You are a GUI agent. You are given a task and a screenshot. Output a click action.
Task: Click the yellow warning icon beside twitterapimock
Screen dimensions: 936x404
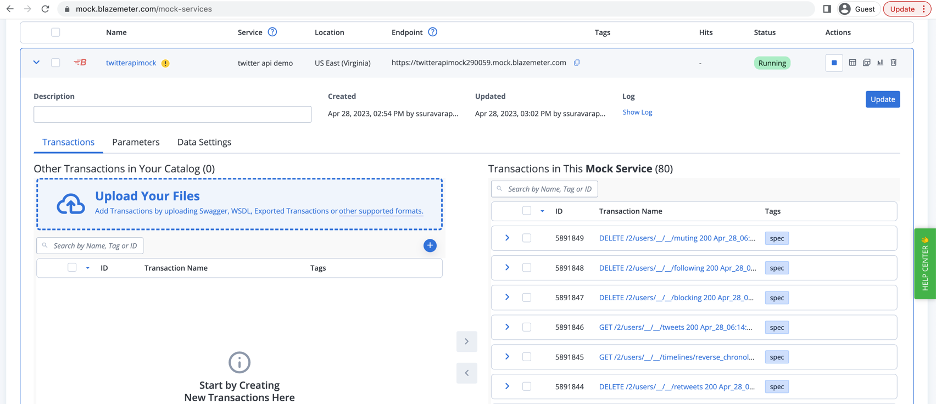(x=165, y=63)
